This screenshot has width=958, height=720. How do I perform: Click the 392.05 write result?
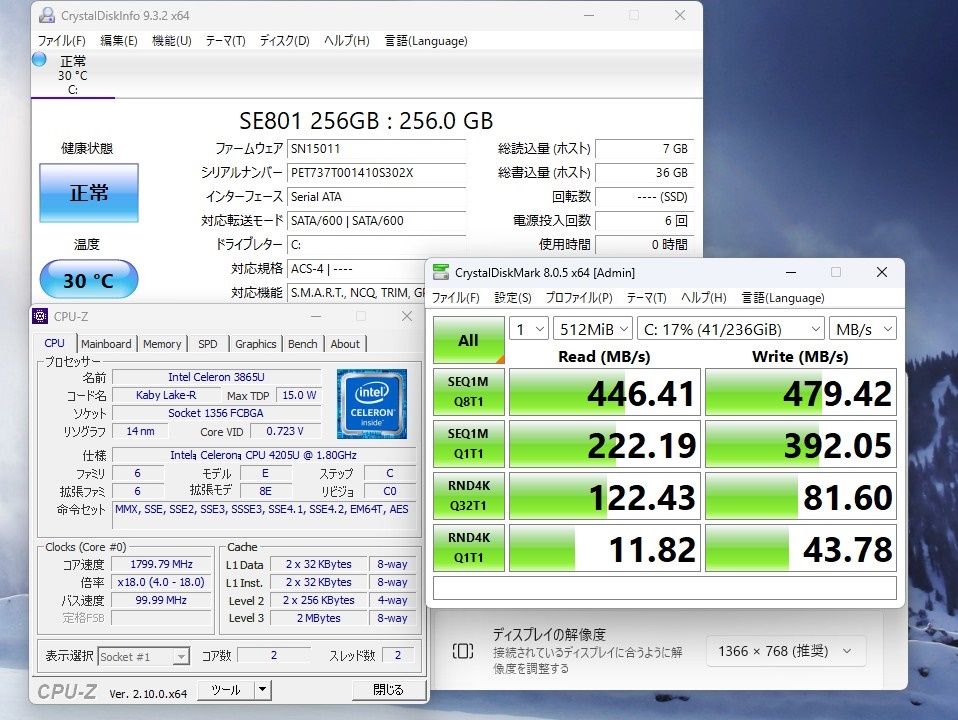tap(801, 444)
